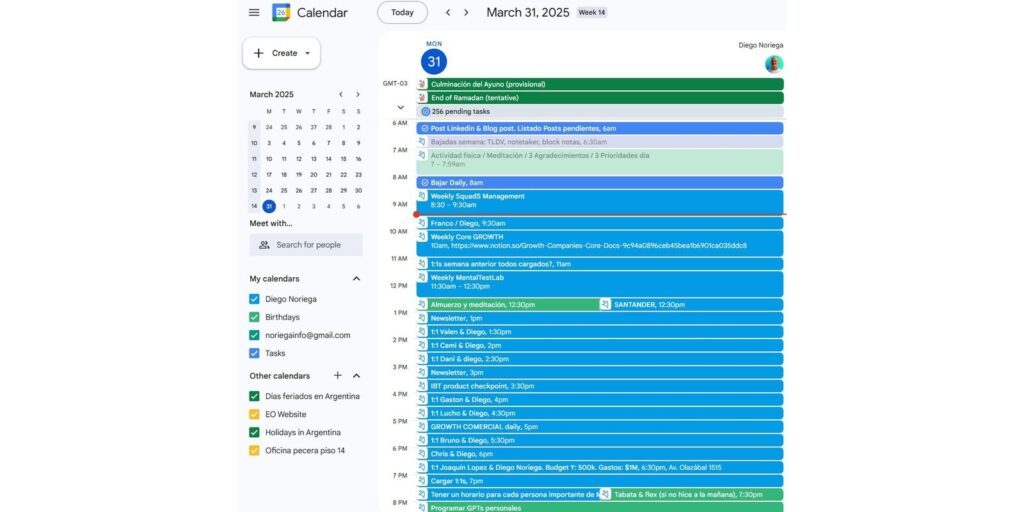Show previous month in mini calendar
The image size is (1024, 512).
(x=340, y=95)
